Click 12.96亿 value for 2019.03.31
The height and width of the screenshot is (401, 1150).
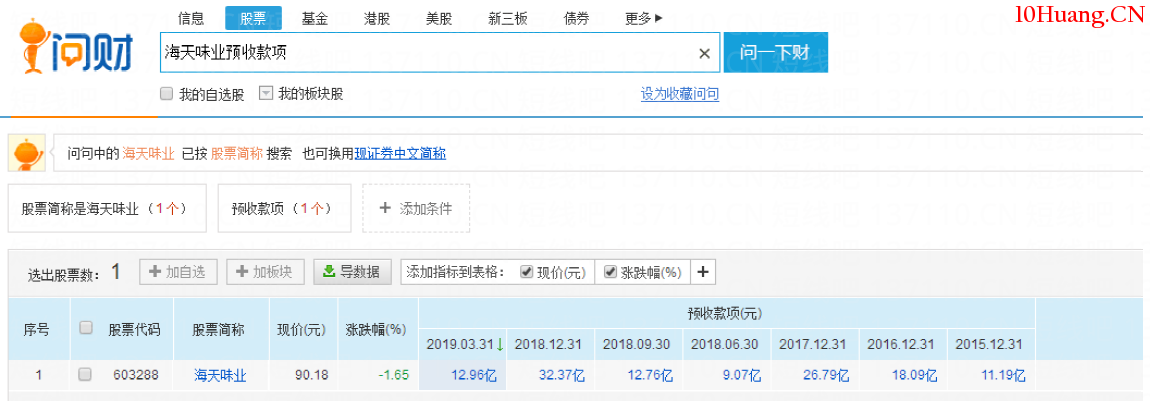tap(475, 376)
